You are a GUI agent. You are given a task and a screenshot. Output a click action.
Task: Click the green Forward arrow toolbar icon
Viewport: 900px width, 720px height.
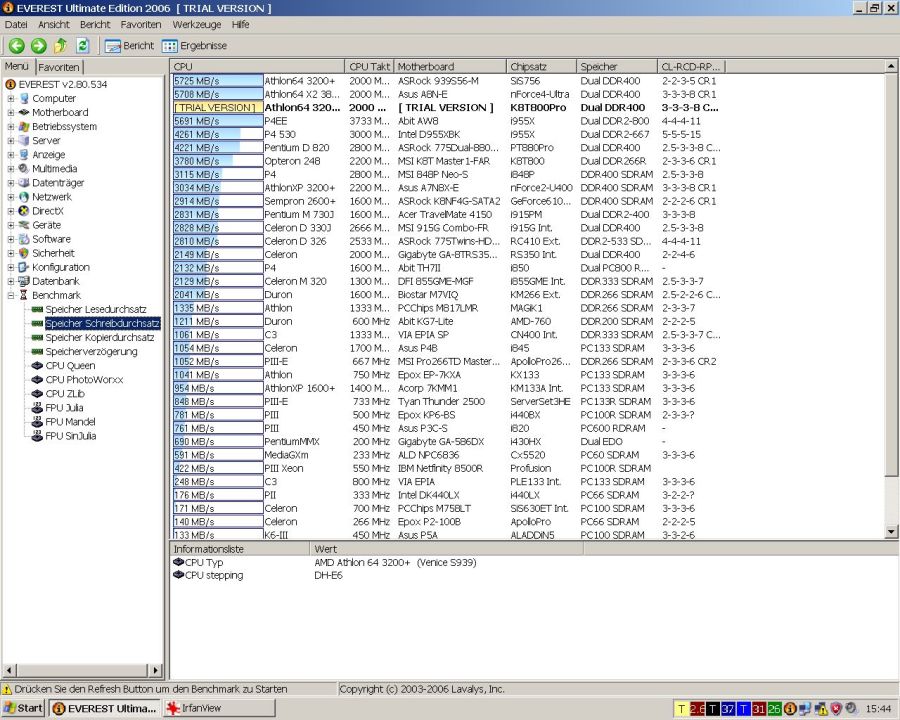[38, 45]
